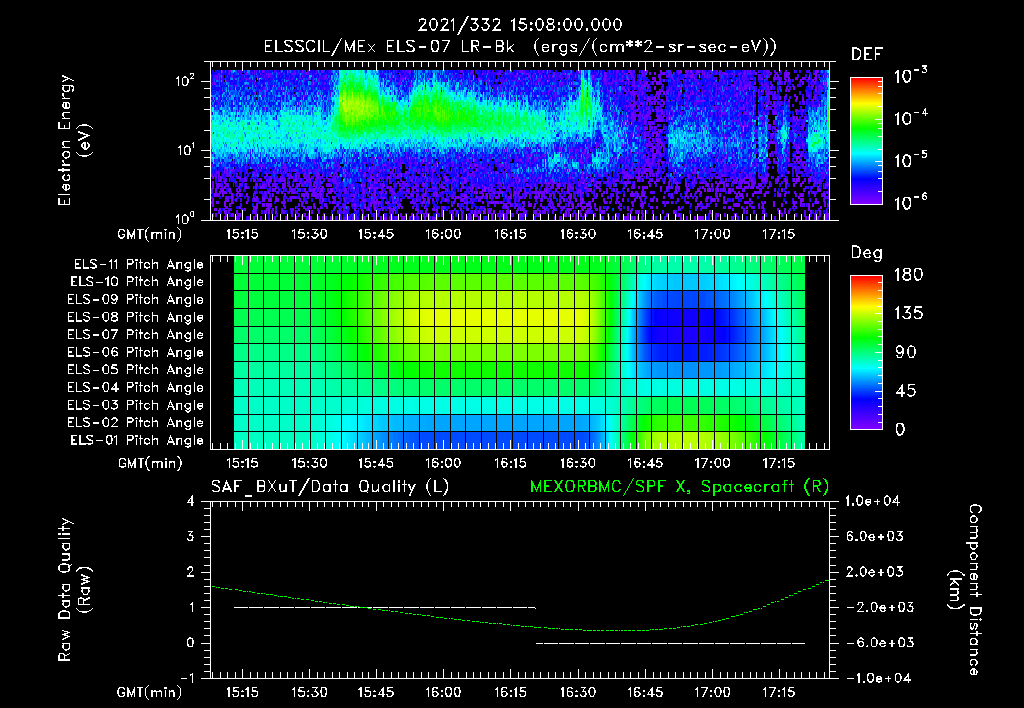Select the Component Distance (km) axis label
Image resolution: width=1024 pixels, height=708 pixels.
965,590
